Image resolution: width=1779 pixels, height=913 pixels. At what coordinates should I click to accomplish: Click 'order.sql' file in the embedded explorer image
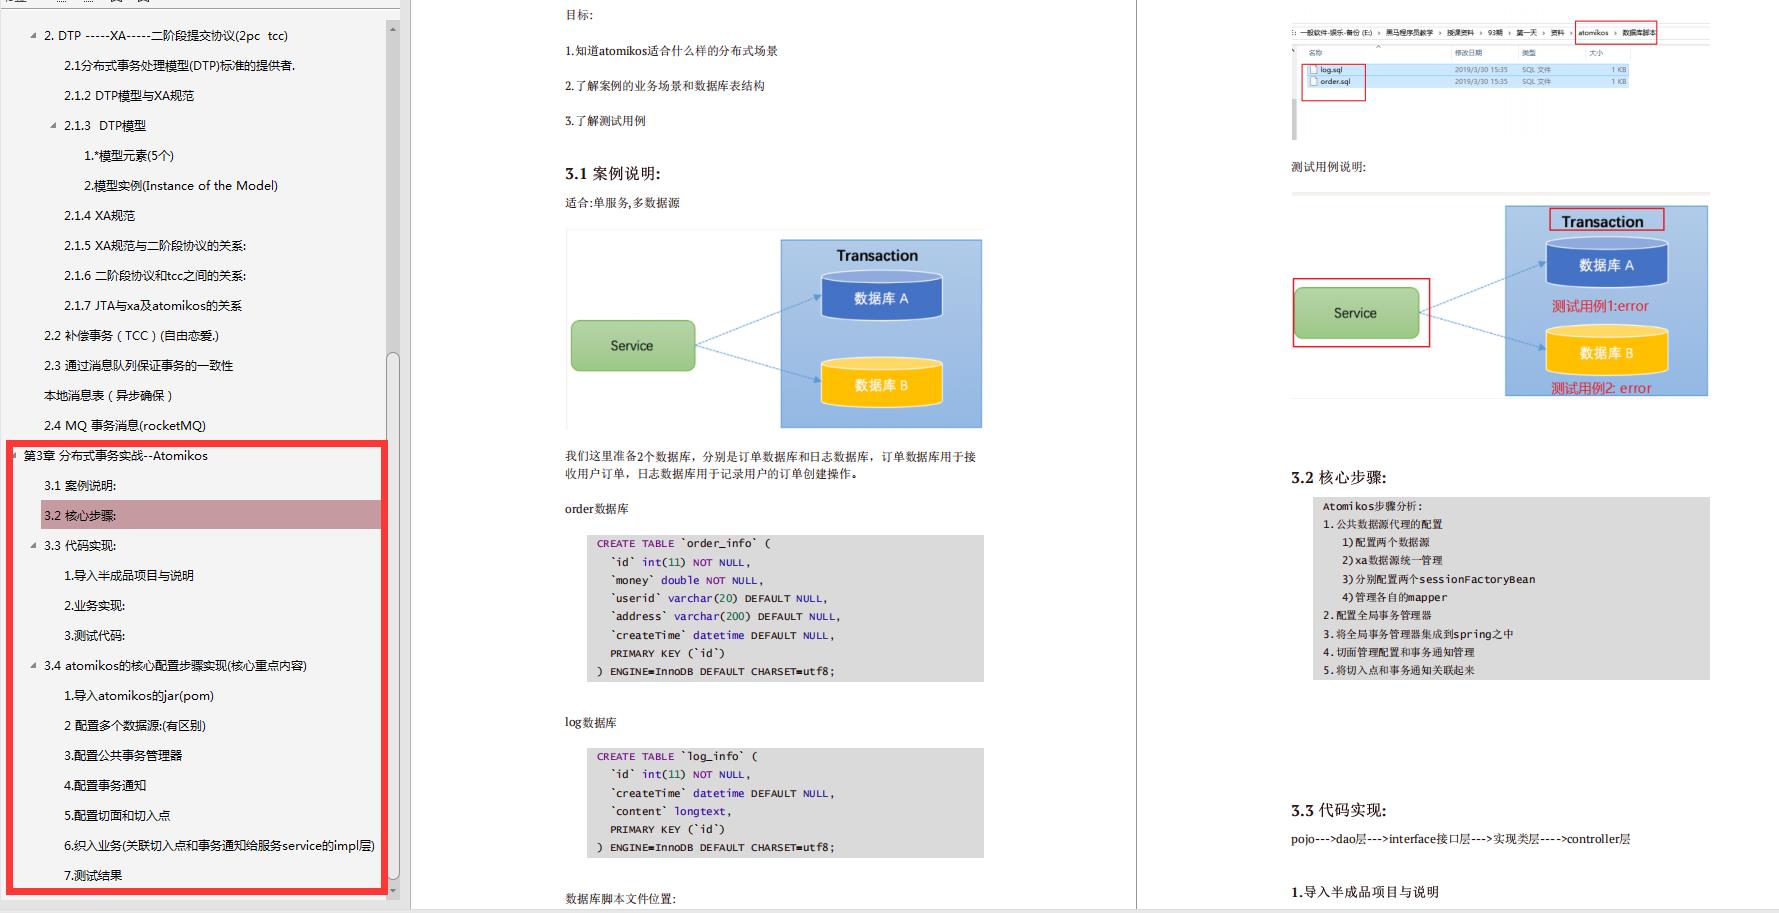[1335, 81]
